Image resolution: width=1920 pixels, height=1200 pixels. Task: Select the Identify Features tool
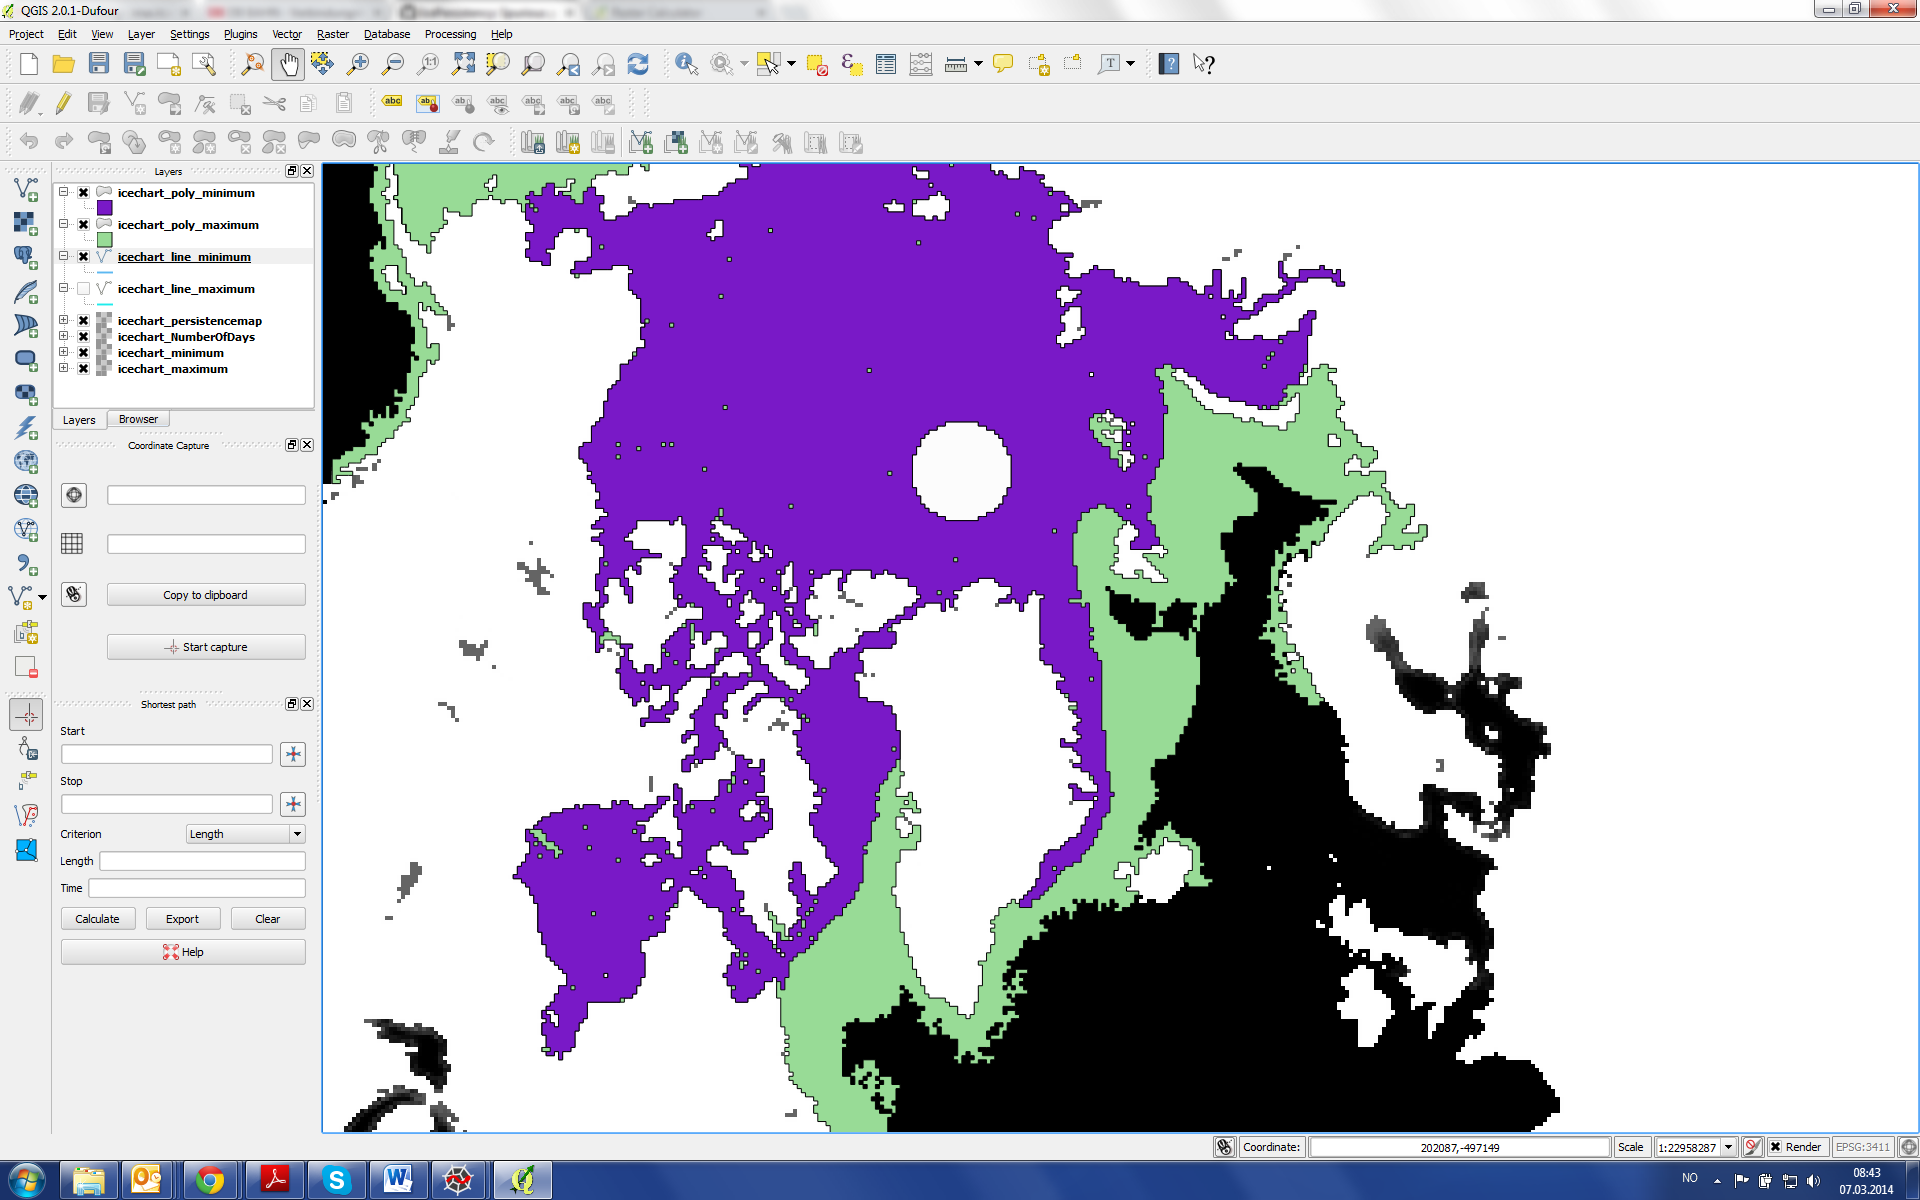(686, 64)
